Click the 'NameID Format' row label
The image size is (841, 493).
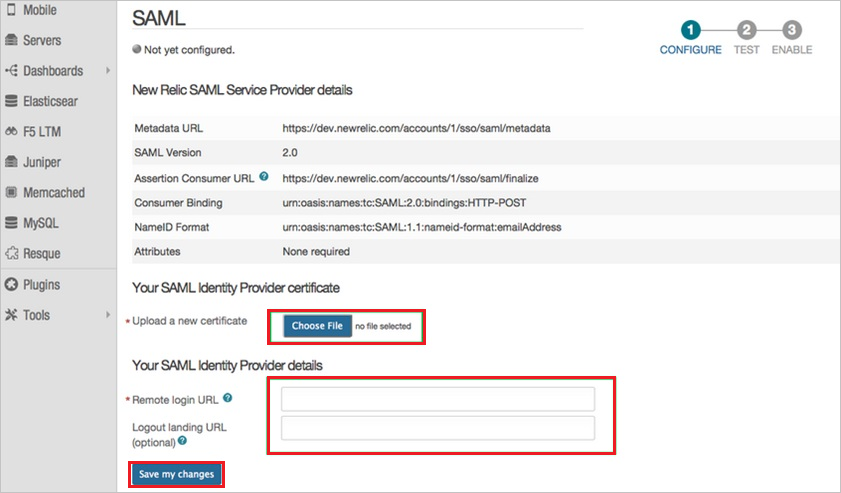(x=172, y=227)
